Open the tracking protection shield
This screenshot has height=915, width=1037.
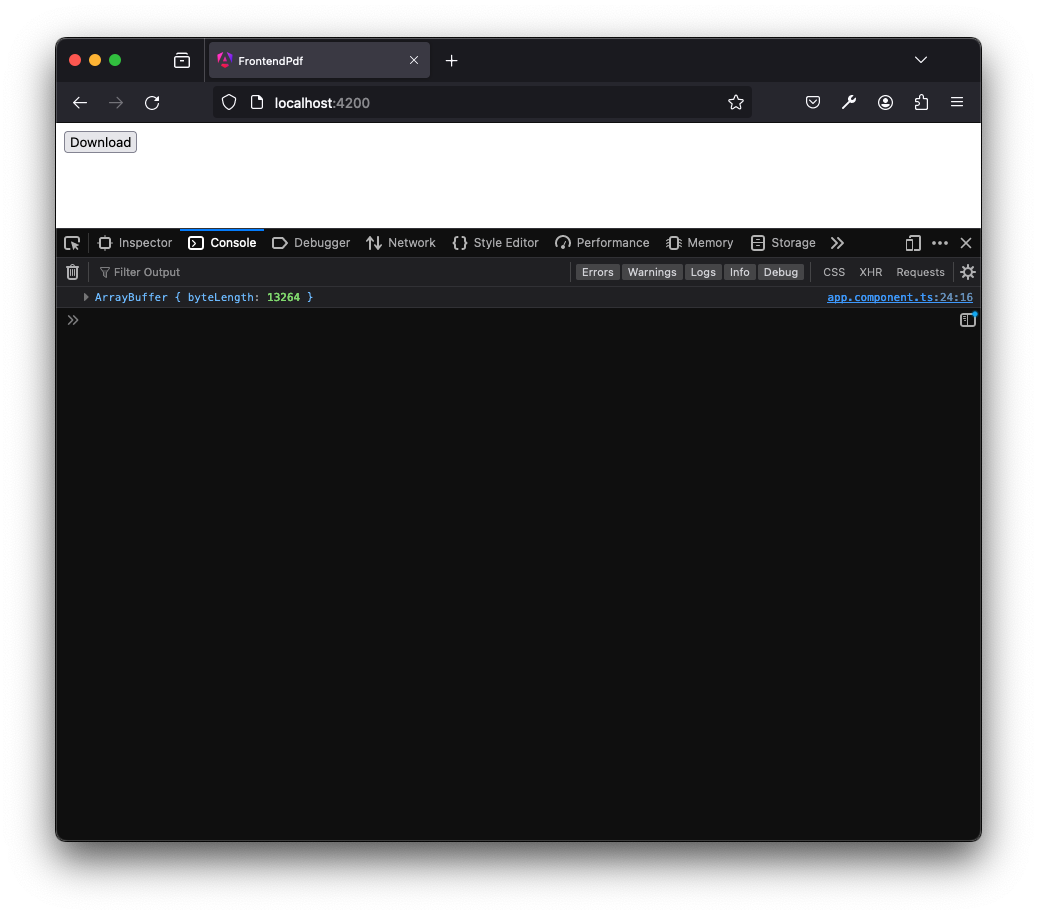[229, 102]
